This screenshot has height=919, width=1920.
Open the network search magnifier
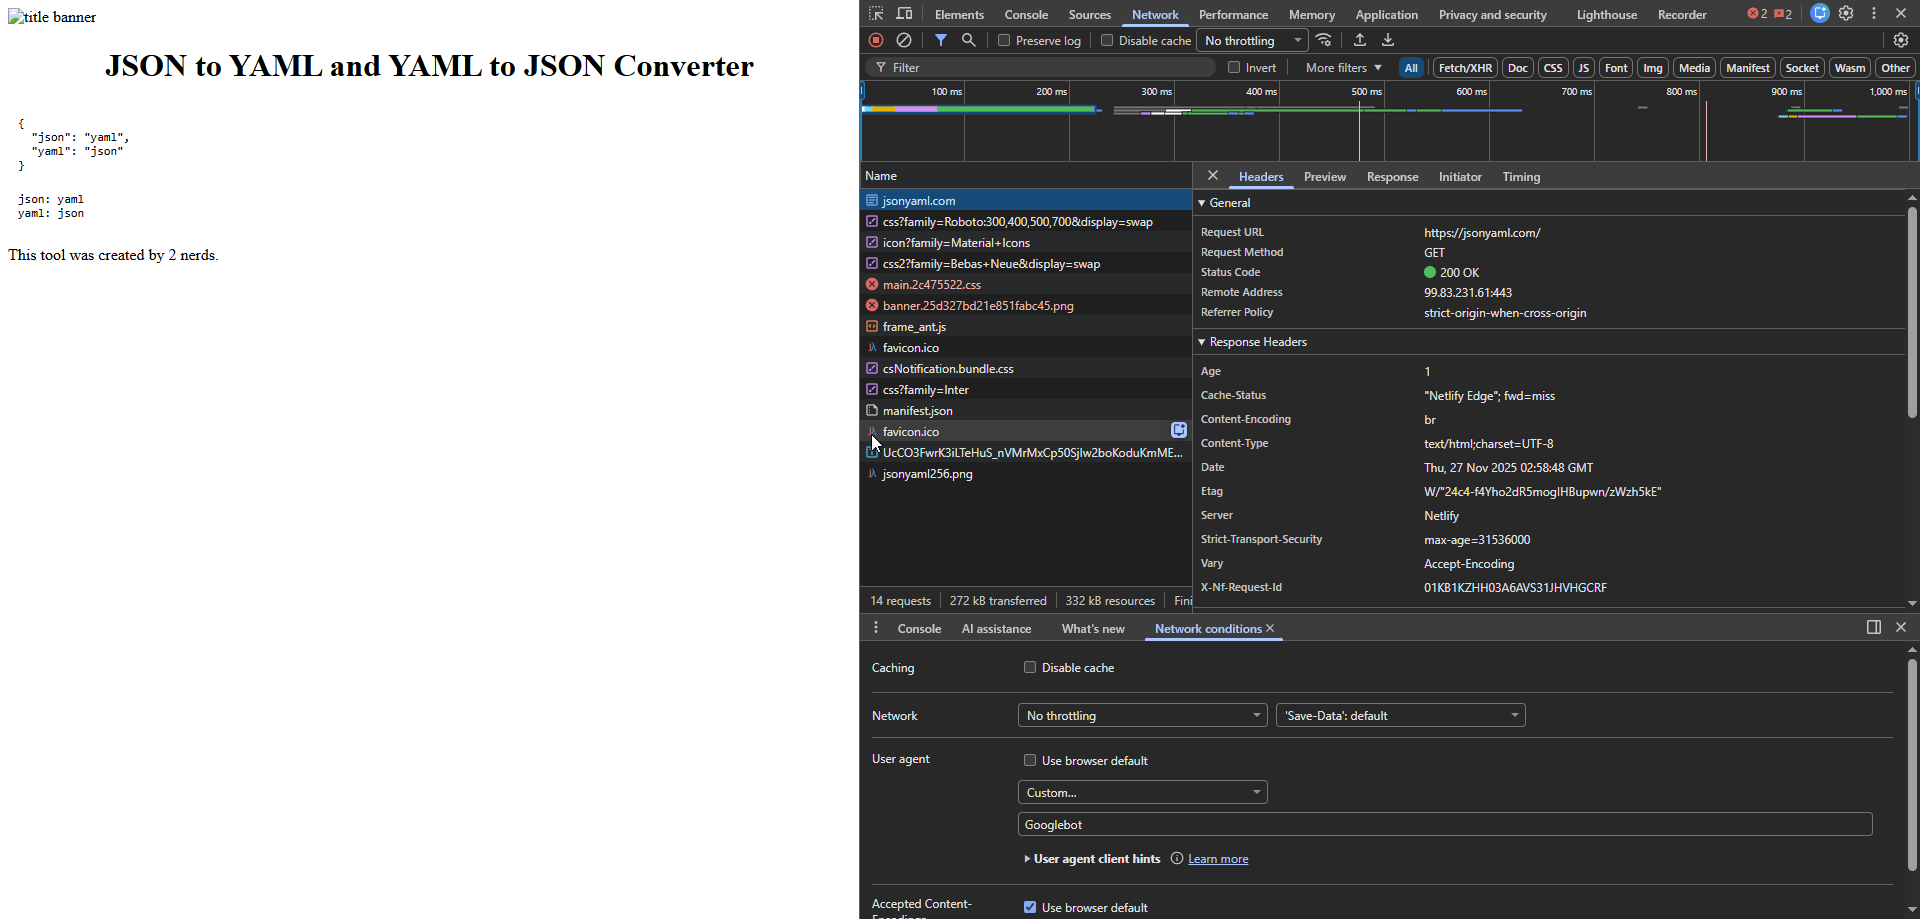pyautogui.click(x=969, y=40)
